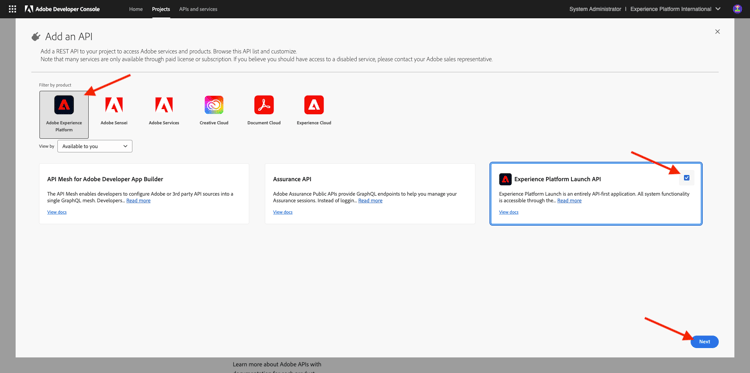Choose the Creative Cloud product icon
The width and height of the screenshot is (750, 373).
(x=214, y=105)
